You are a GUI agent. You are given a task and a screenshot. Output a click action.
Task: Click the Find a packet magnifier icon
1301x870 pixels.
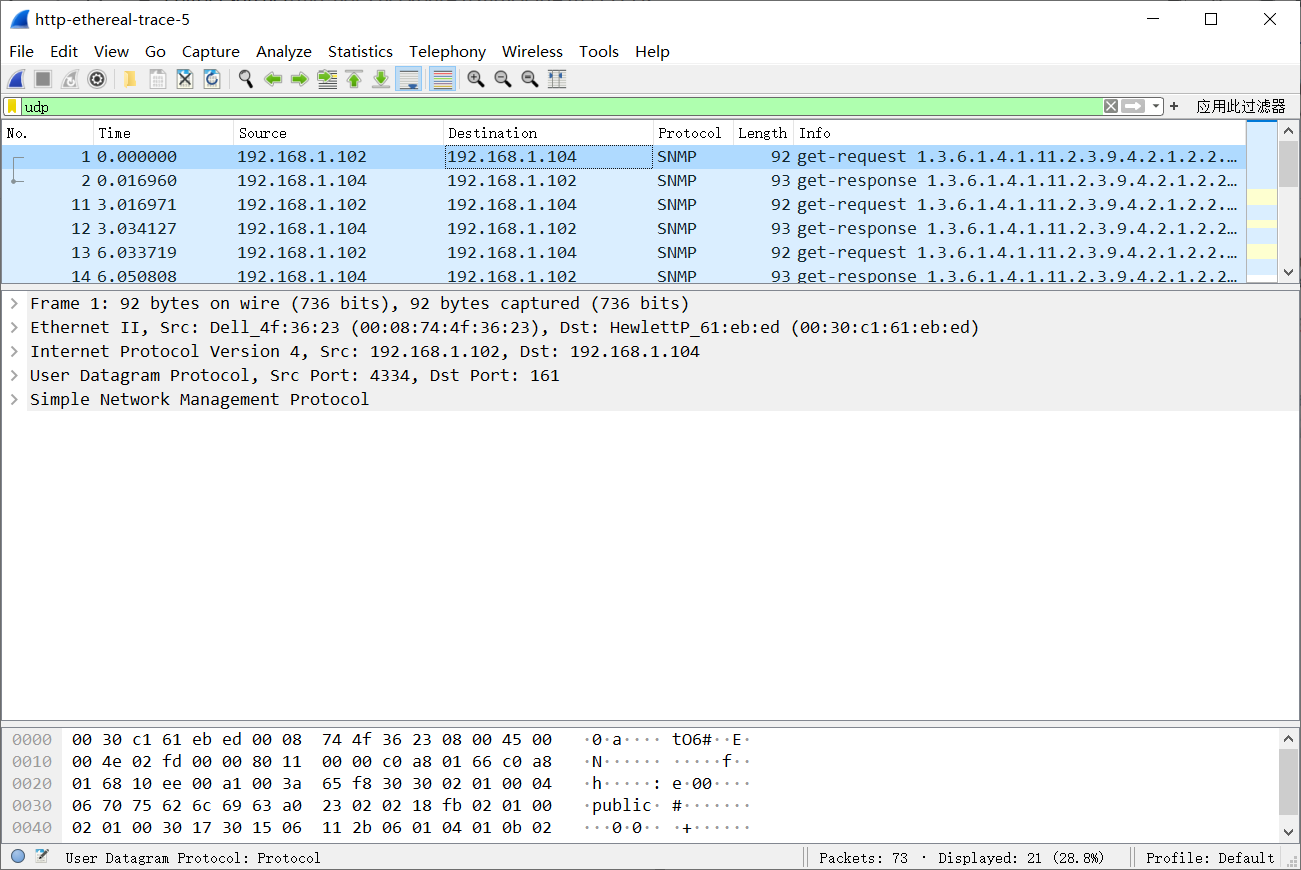click(245, 79)
